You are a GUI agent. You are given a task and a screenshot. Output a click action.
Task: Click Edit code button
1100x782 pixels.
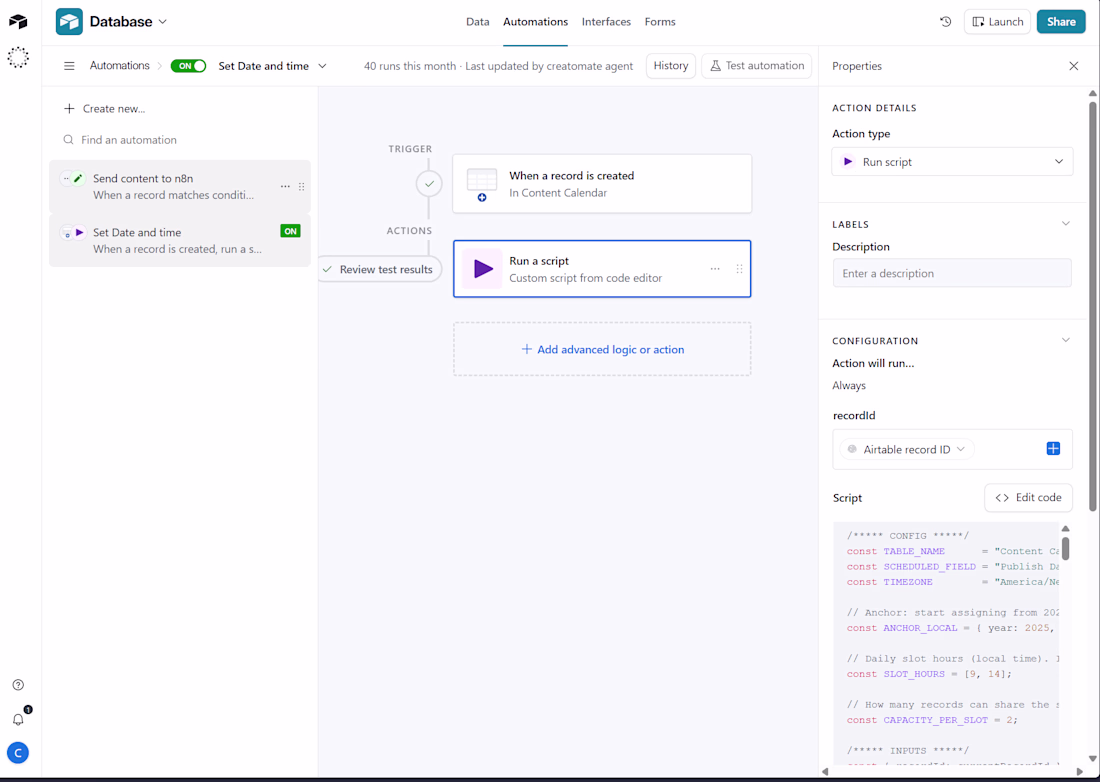click(x=1028, y=498)
